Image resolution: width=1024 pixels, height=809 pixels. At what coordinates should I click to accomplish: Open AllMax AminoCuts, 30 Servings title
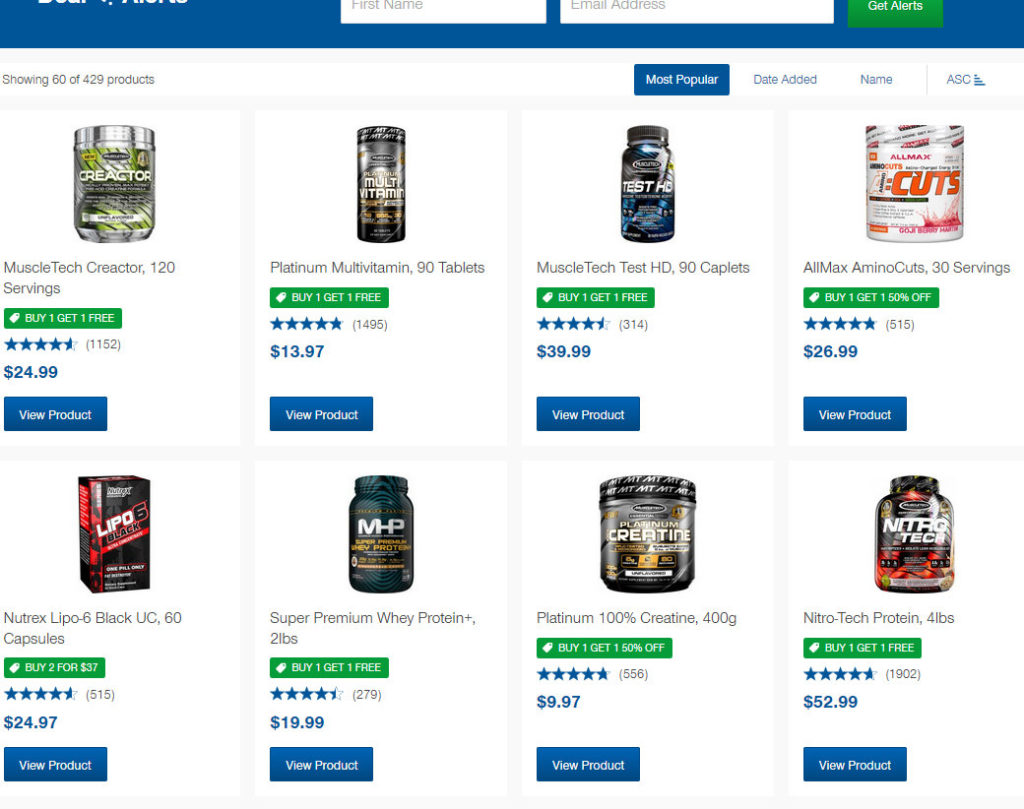click(x=906, y=268)
